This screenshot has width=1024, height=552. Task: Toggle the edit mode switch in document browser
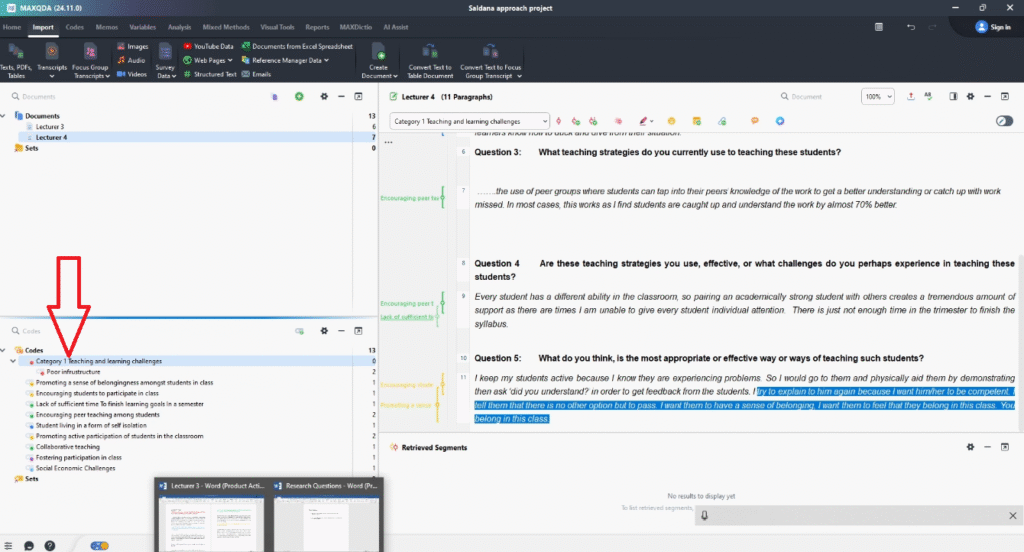point(1003,121)
